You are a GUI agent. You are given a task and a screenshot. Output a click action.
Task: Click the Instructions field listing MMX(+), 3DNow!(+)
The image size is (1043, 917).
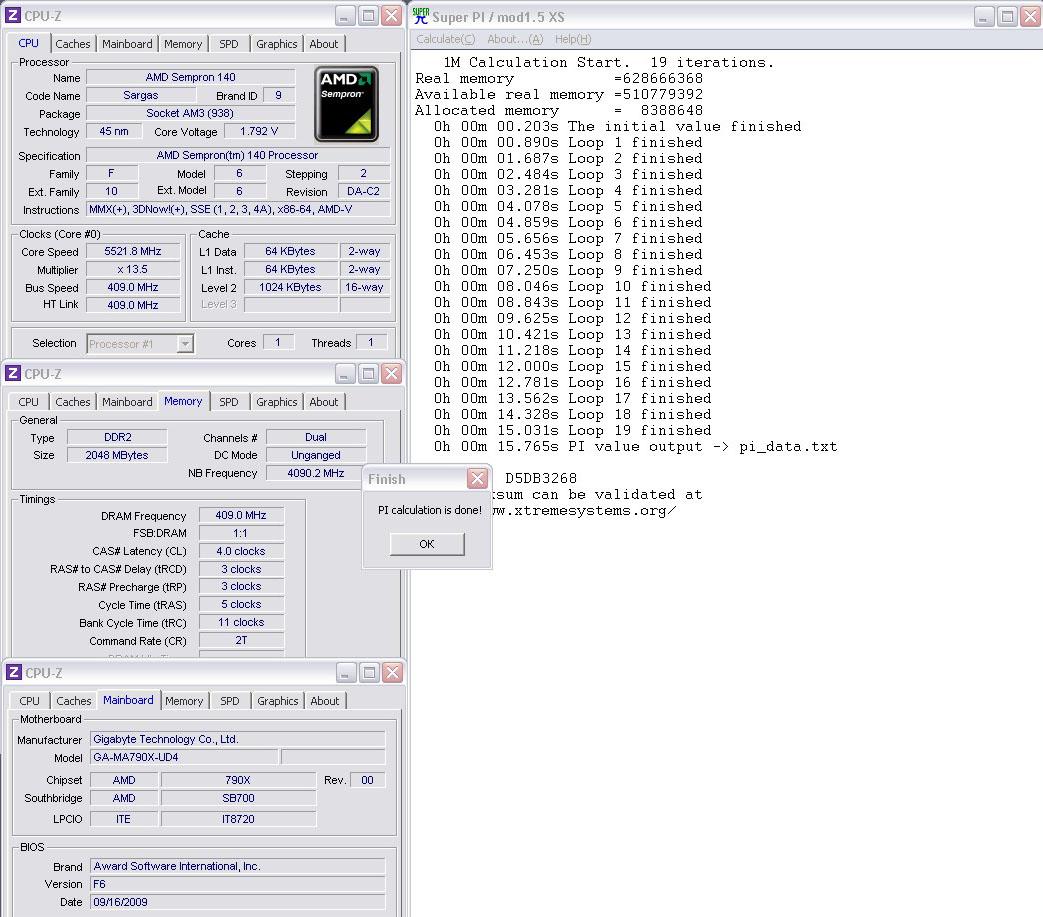(238, 209)
